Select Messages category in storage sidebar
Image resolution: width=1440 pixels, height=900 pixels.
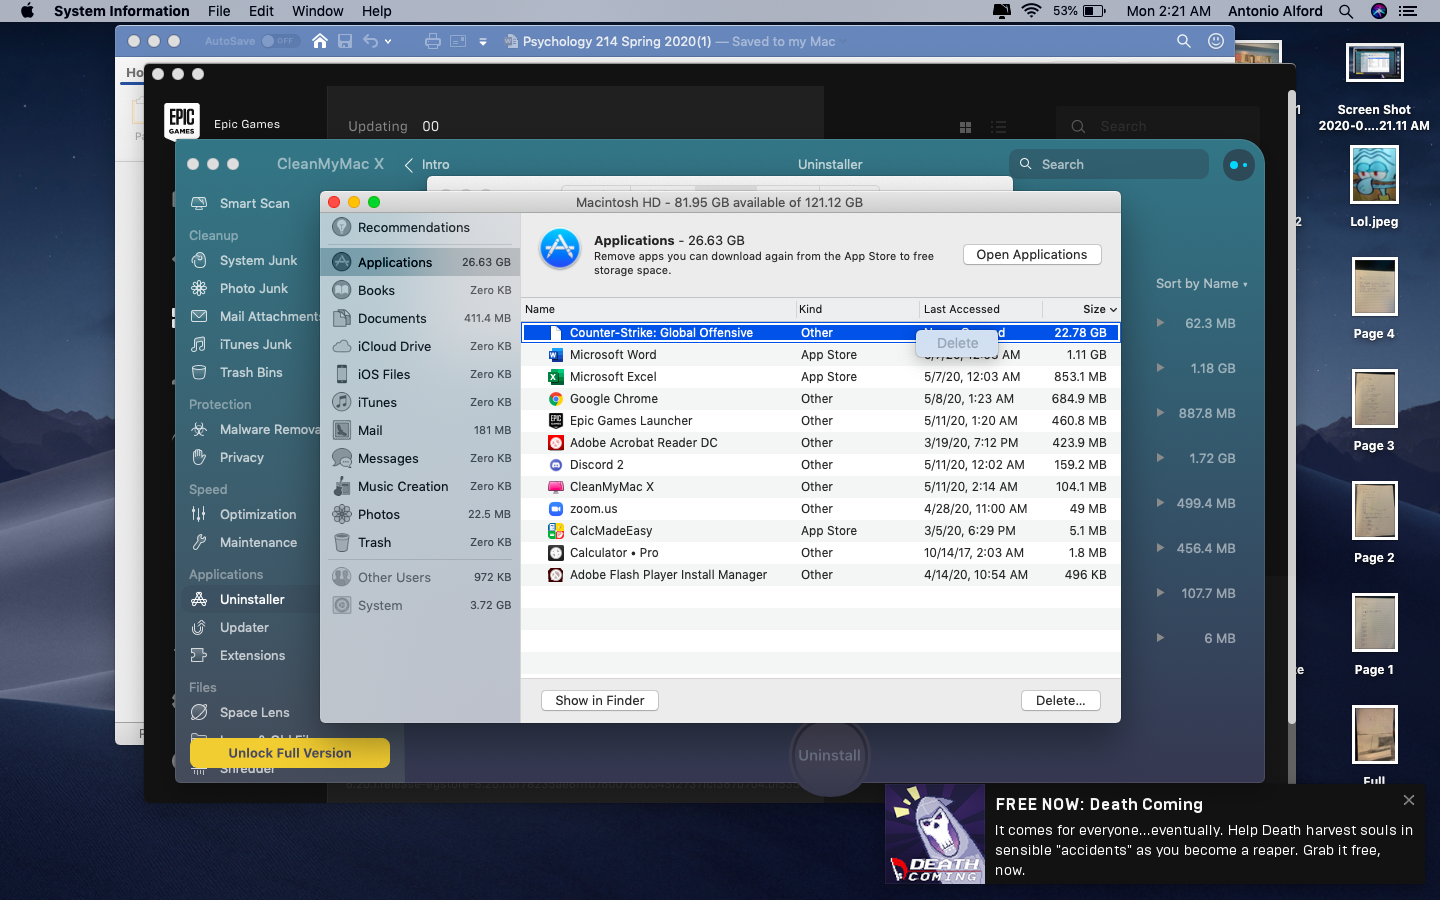420,458
